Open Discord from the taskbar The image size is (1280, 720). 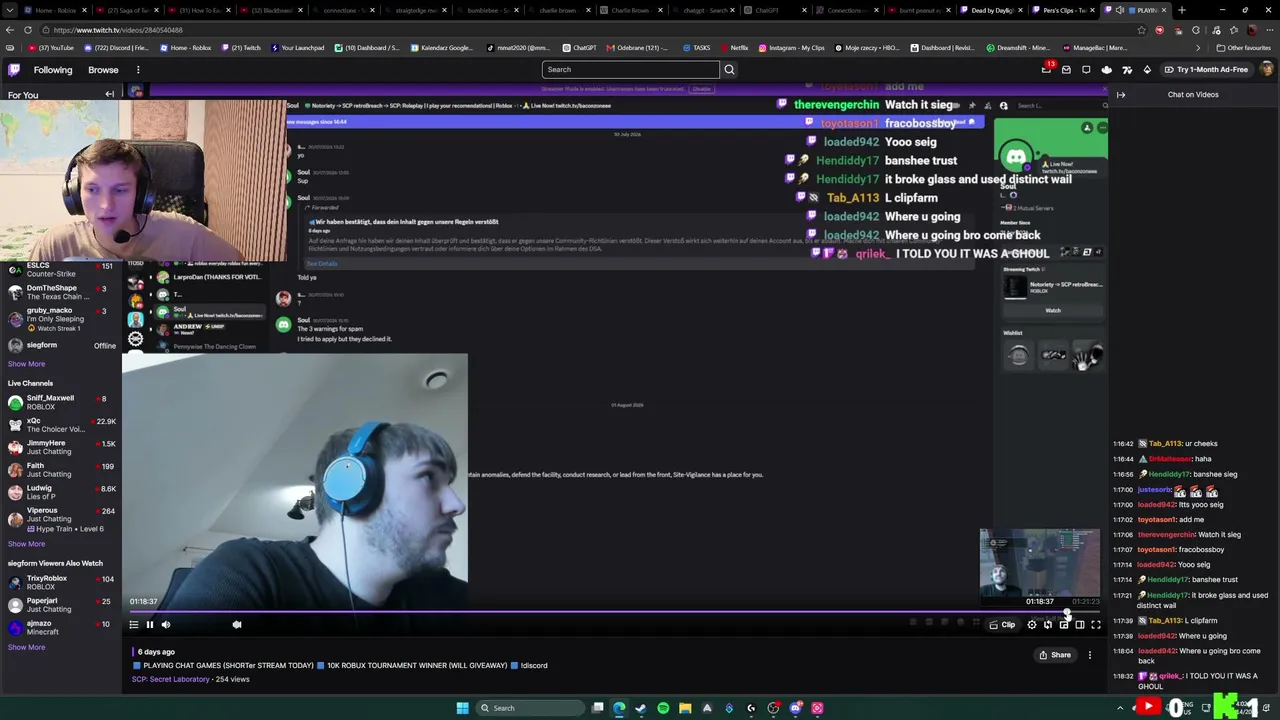(x=795, y=708)
